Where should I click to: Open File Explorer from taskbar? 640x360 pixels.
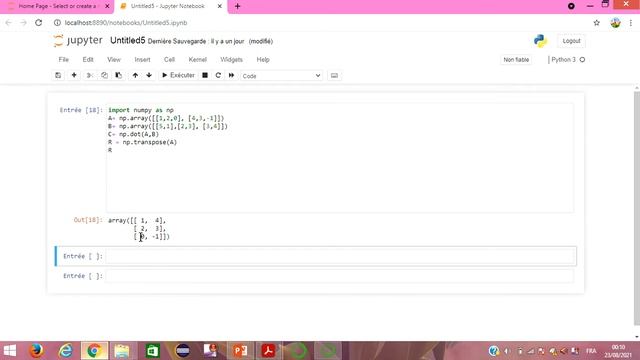tap(122, 351)
